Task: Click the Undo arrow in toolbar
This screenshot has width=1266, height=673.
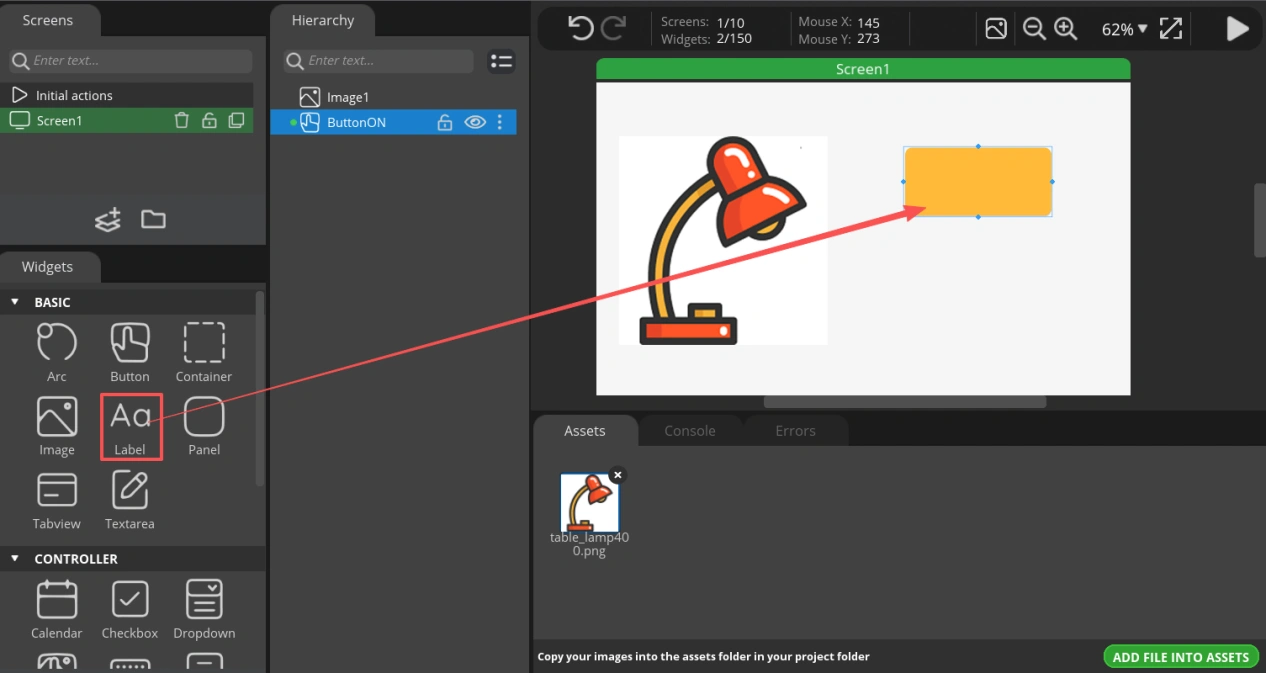Action: pyautogui.click(x=581, y=28)
